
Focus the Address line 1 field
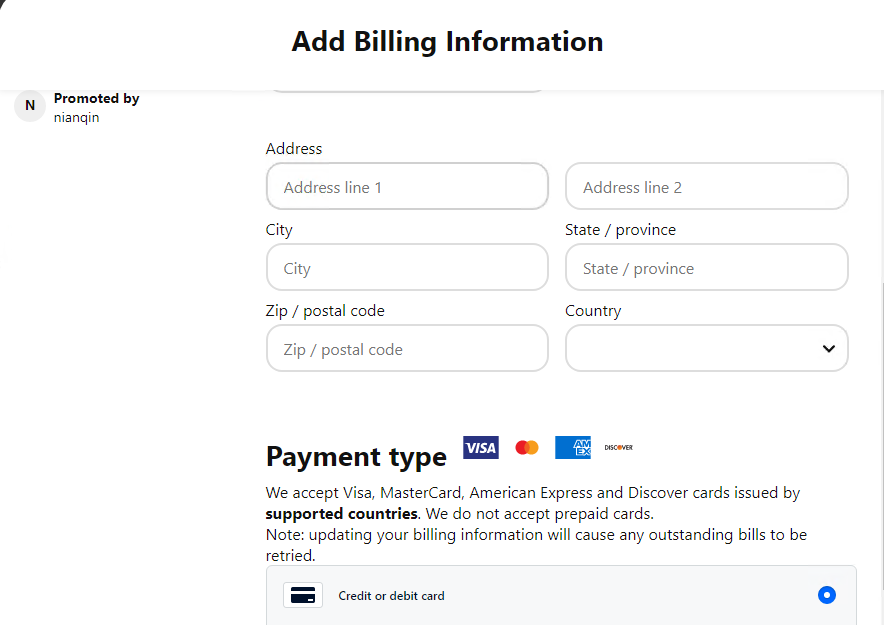coord(407,187)
